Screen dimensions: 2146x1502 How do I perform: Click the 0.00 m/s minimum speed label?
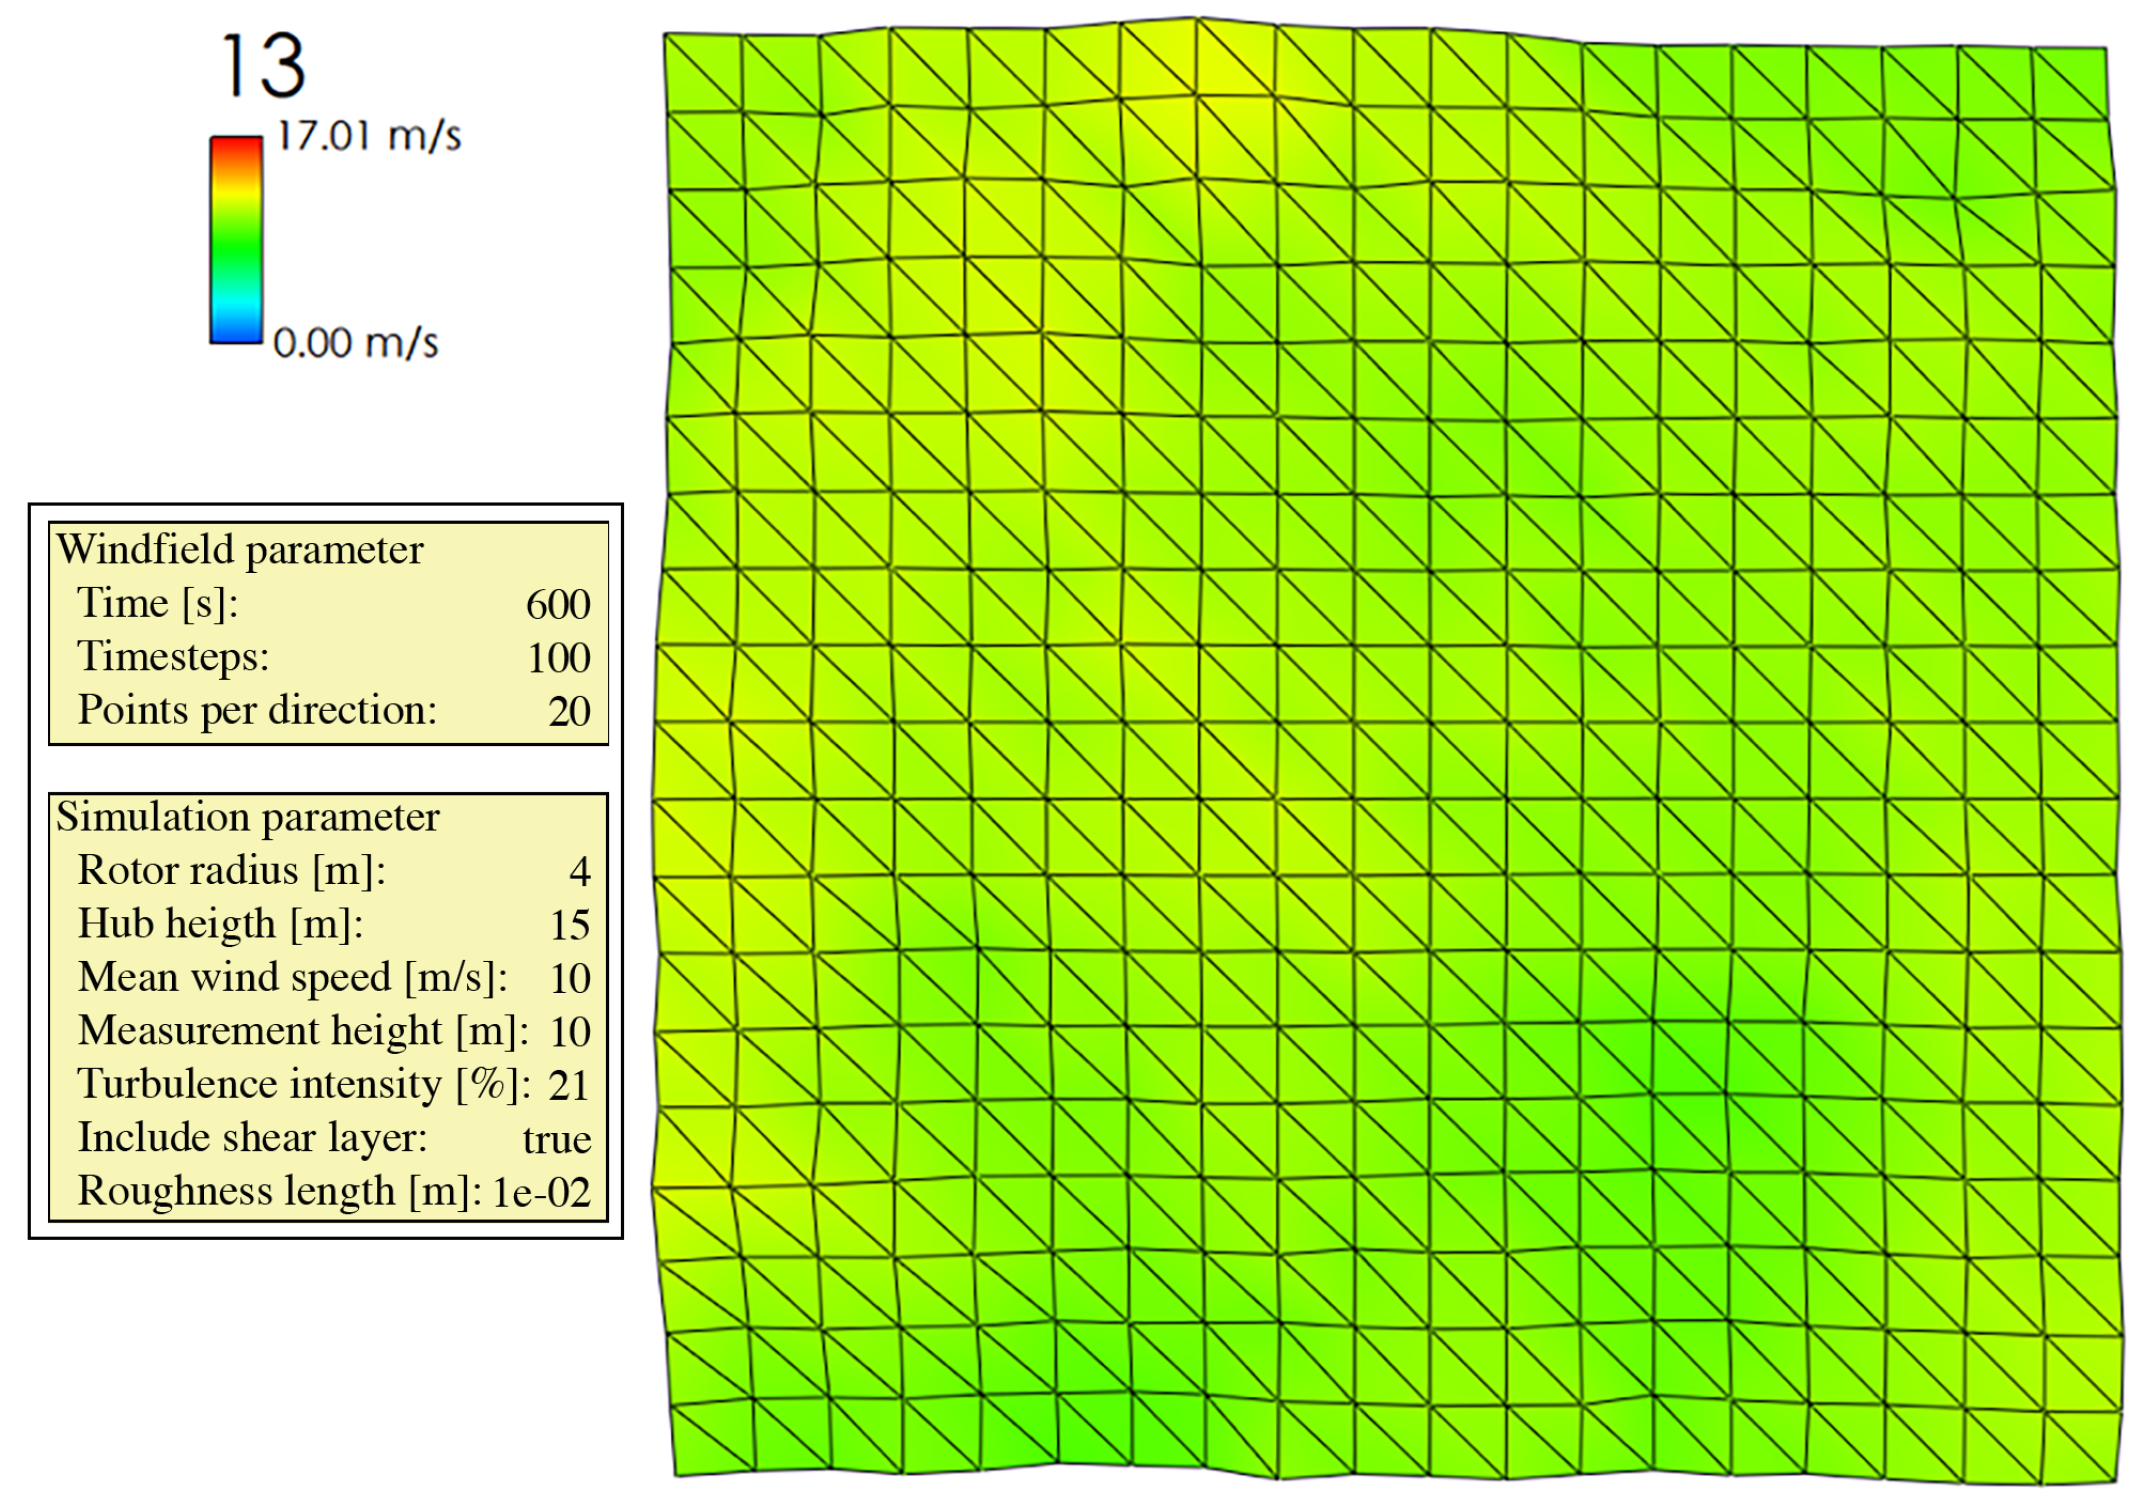pyautogui.click(x=356, y=343)
